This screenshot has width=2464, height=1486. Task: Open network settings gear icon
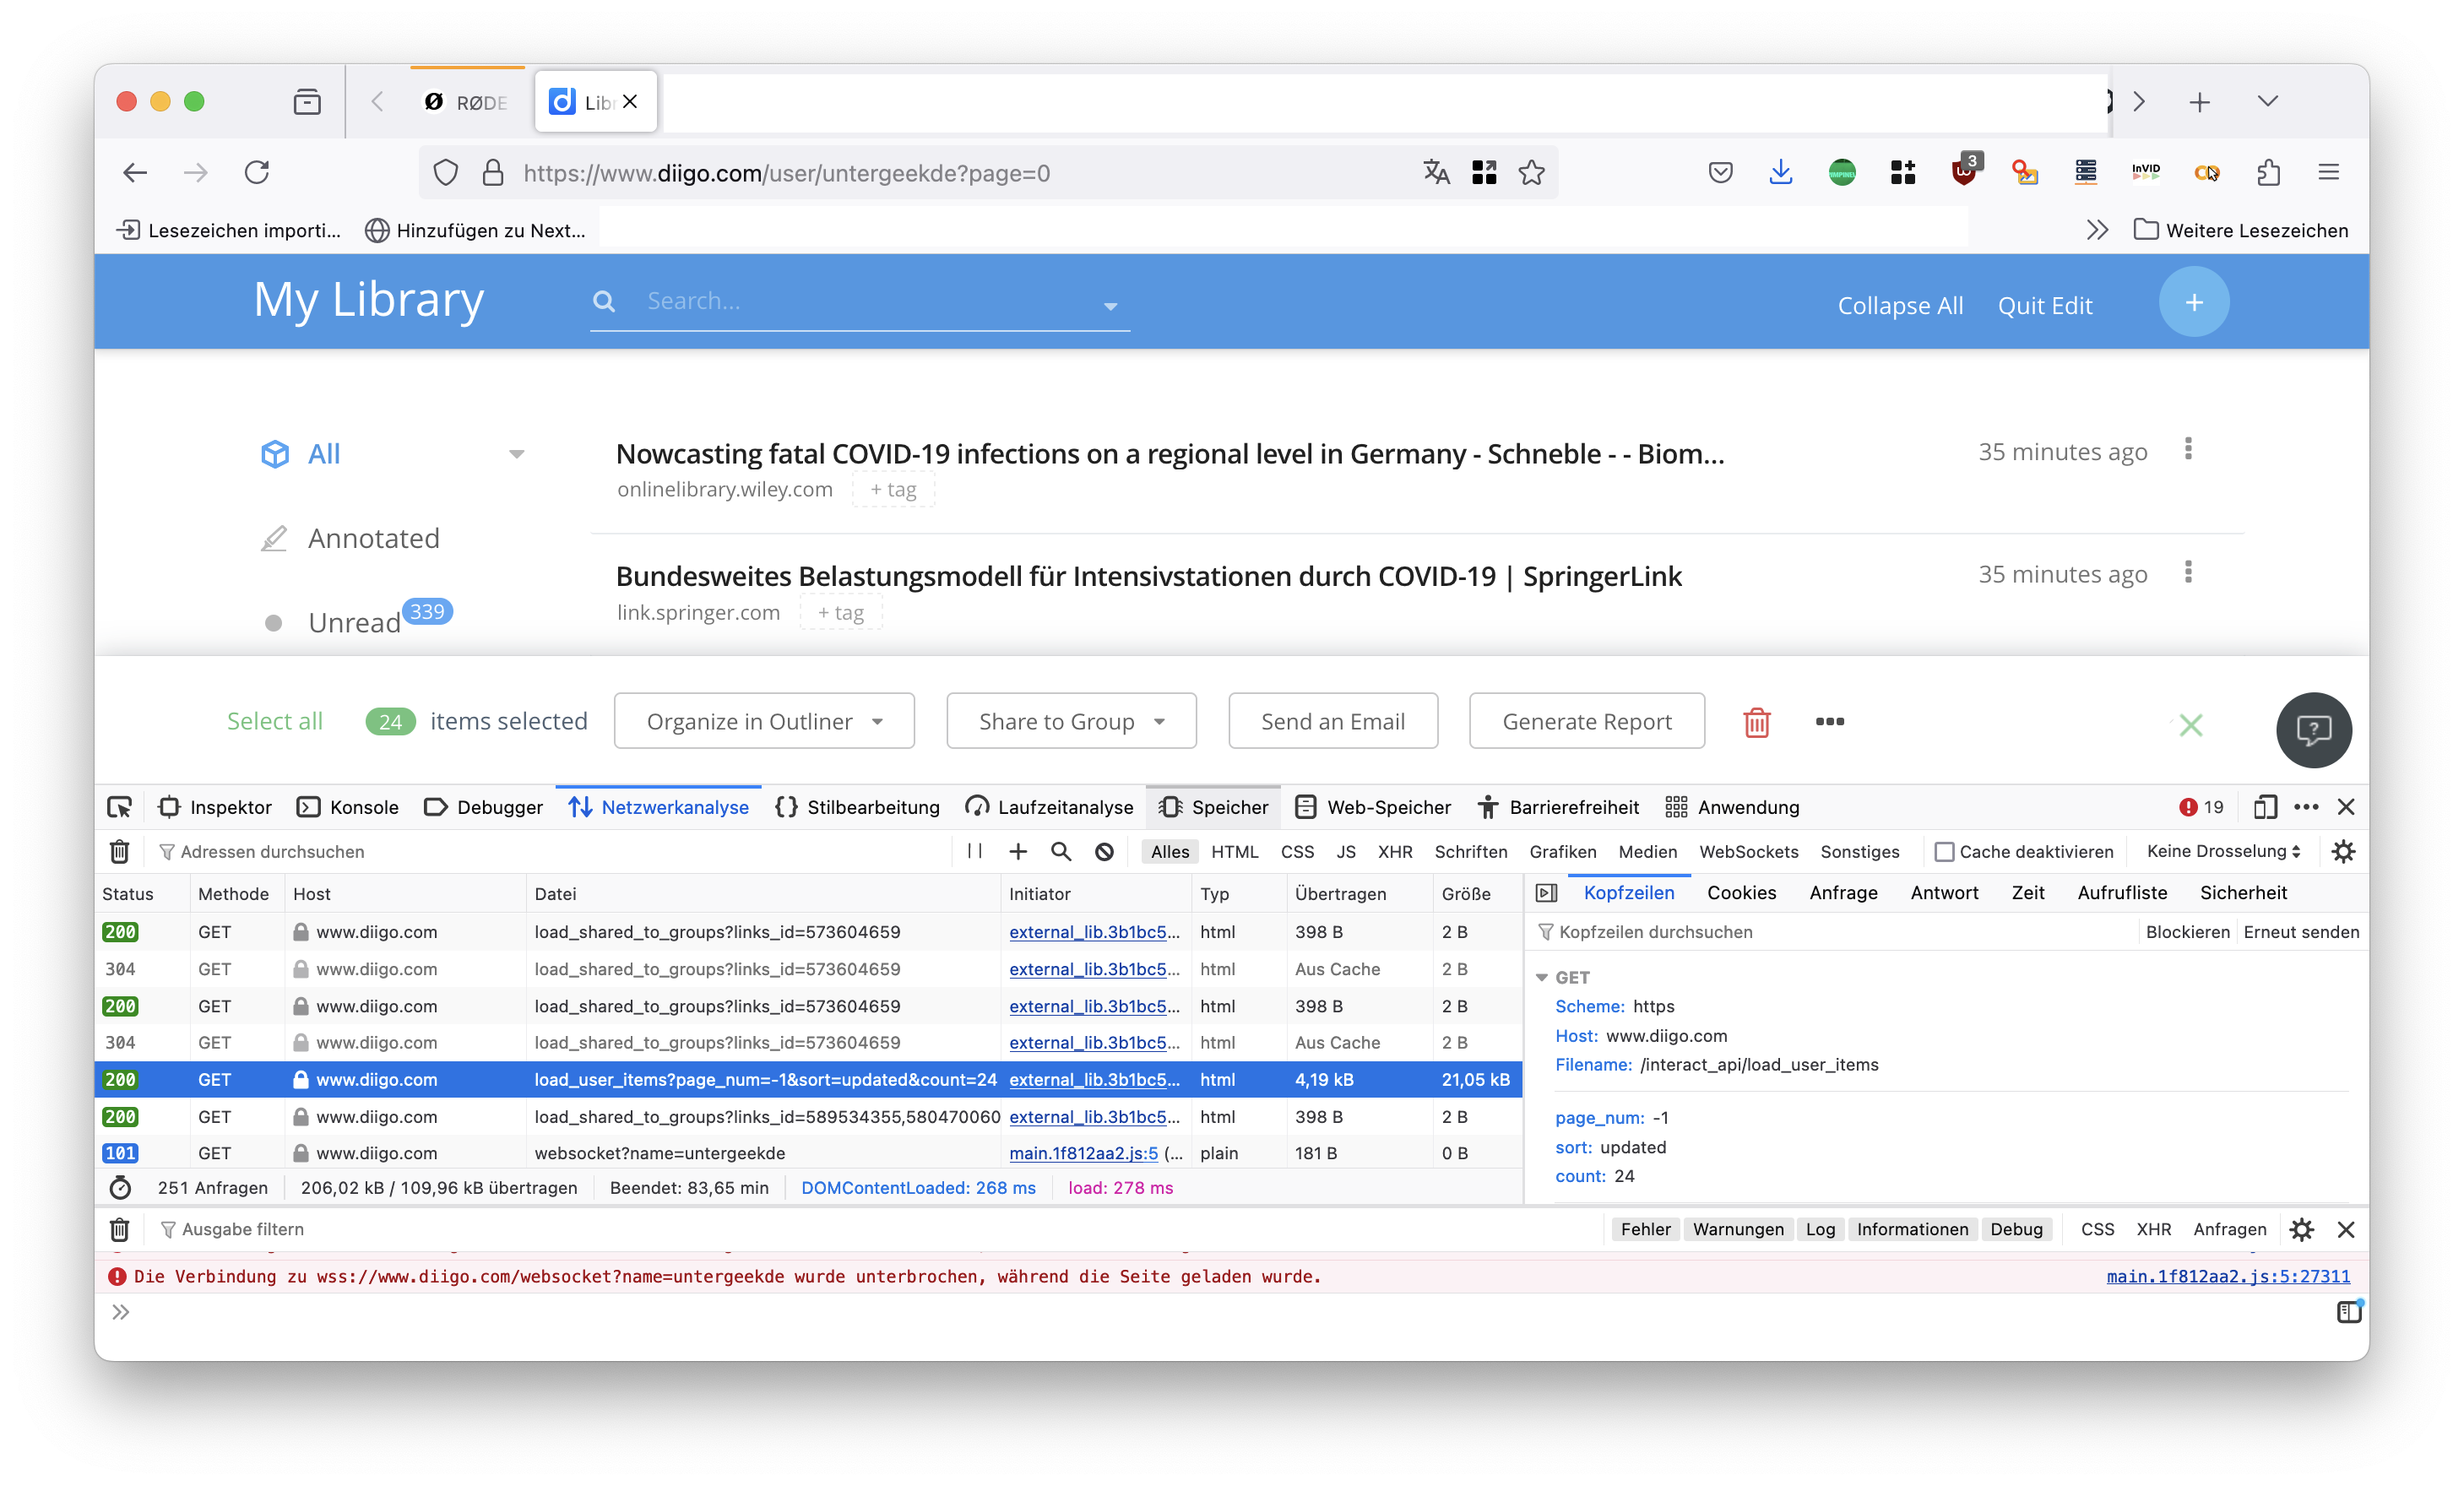click(x=2343, y=851)
